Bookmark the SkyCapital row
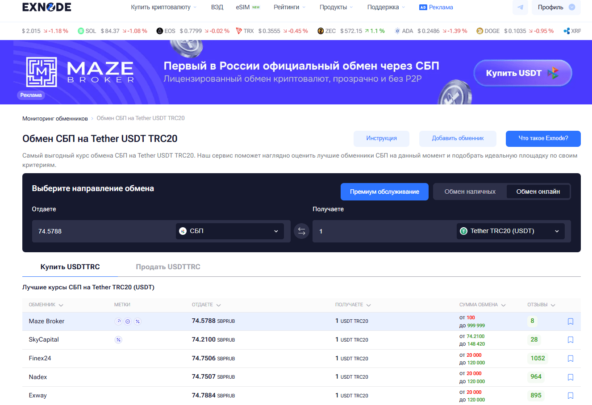The height and width of the screenshot is (405, 592). tap(570, 340)
